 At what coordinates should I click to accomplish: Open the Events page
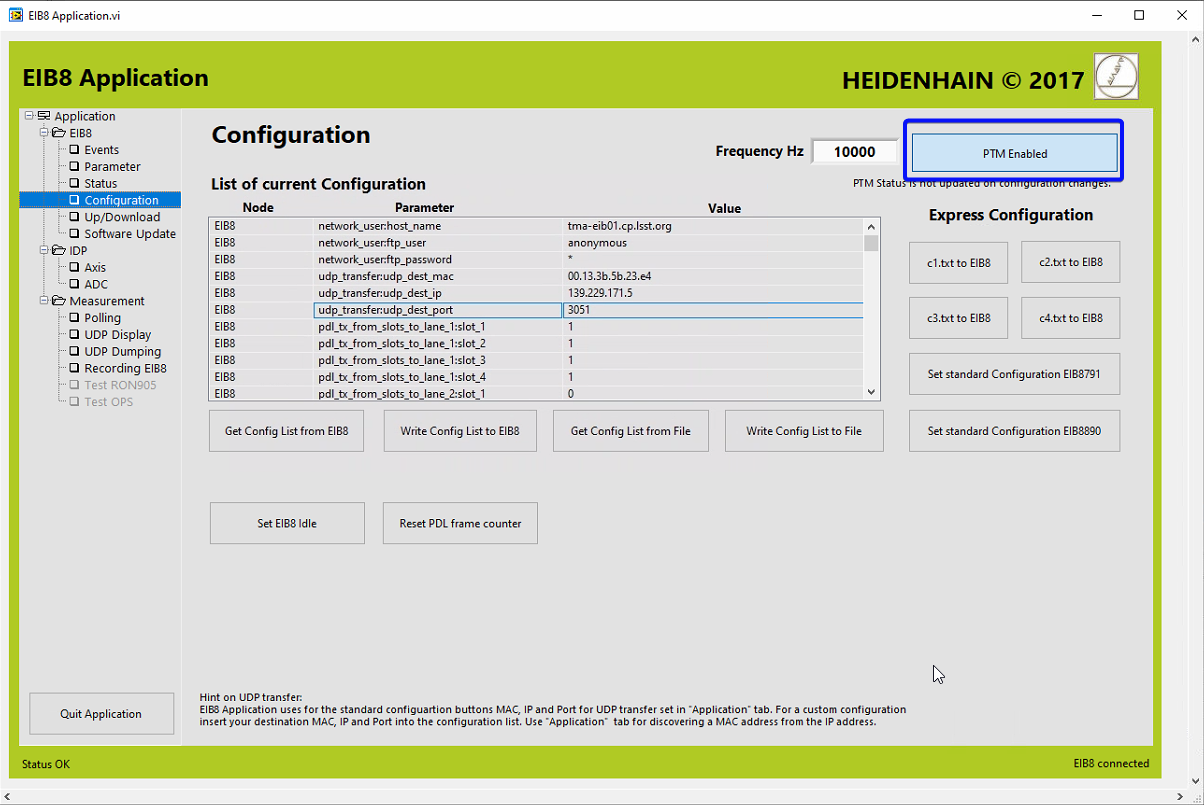point(101,150)
